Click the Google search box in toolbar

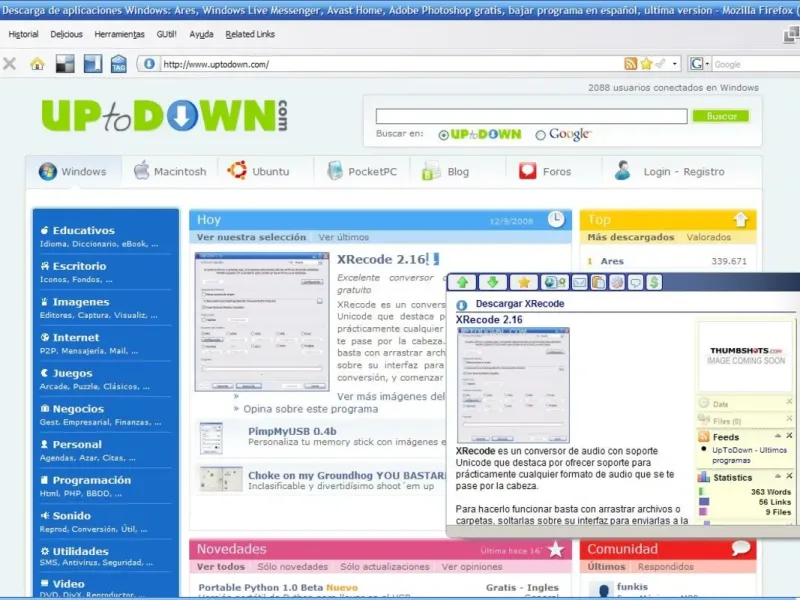tap(756, 64)
